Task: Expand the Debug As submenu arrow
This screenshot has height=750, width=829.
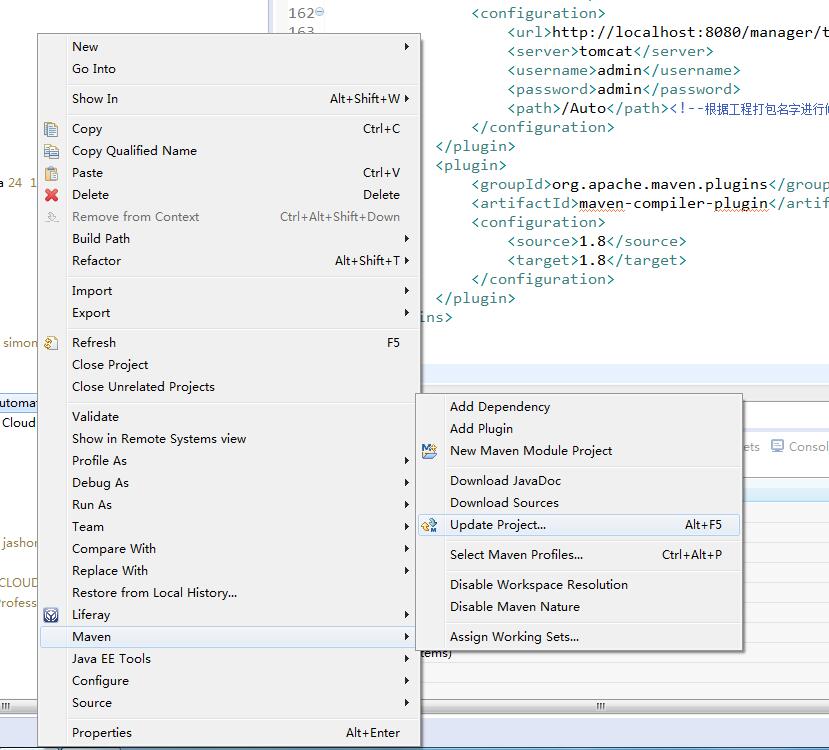Action: pyautogui.click(x=407, y=482)
